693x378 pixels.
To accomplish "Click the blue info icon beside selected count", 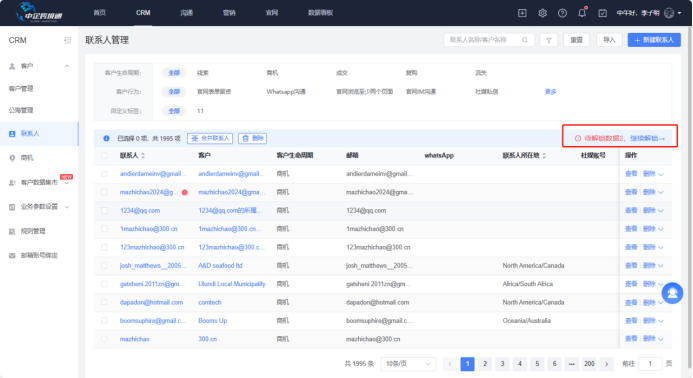I will coord(107,138).
